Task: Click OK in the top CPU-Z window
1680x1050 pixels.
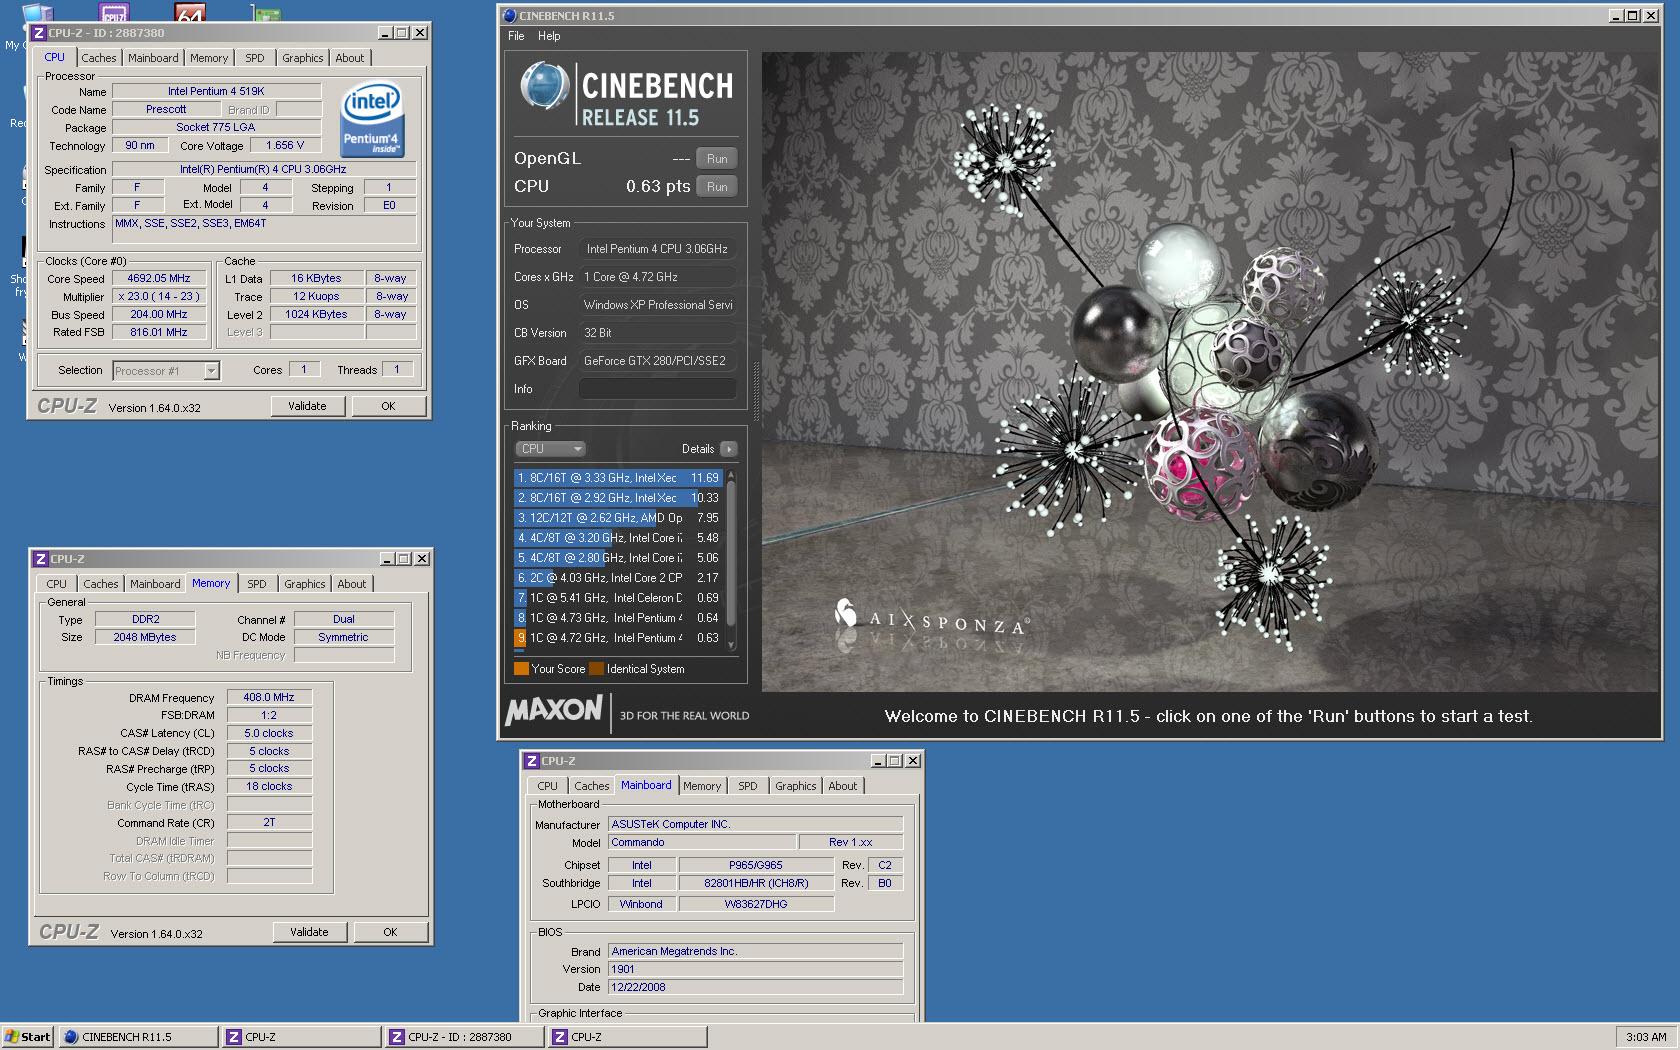Action: (x=388, y=406)
